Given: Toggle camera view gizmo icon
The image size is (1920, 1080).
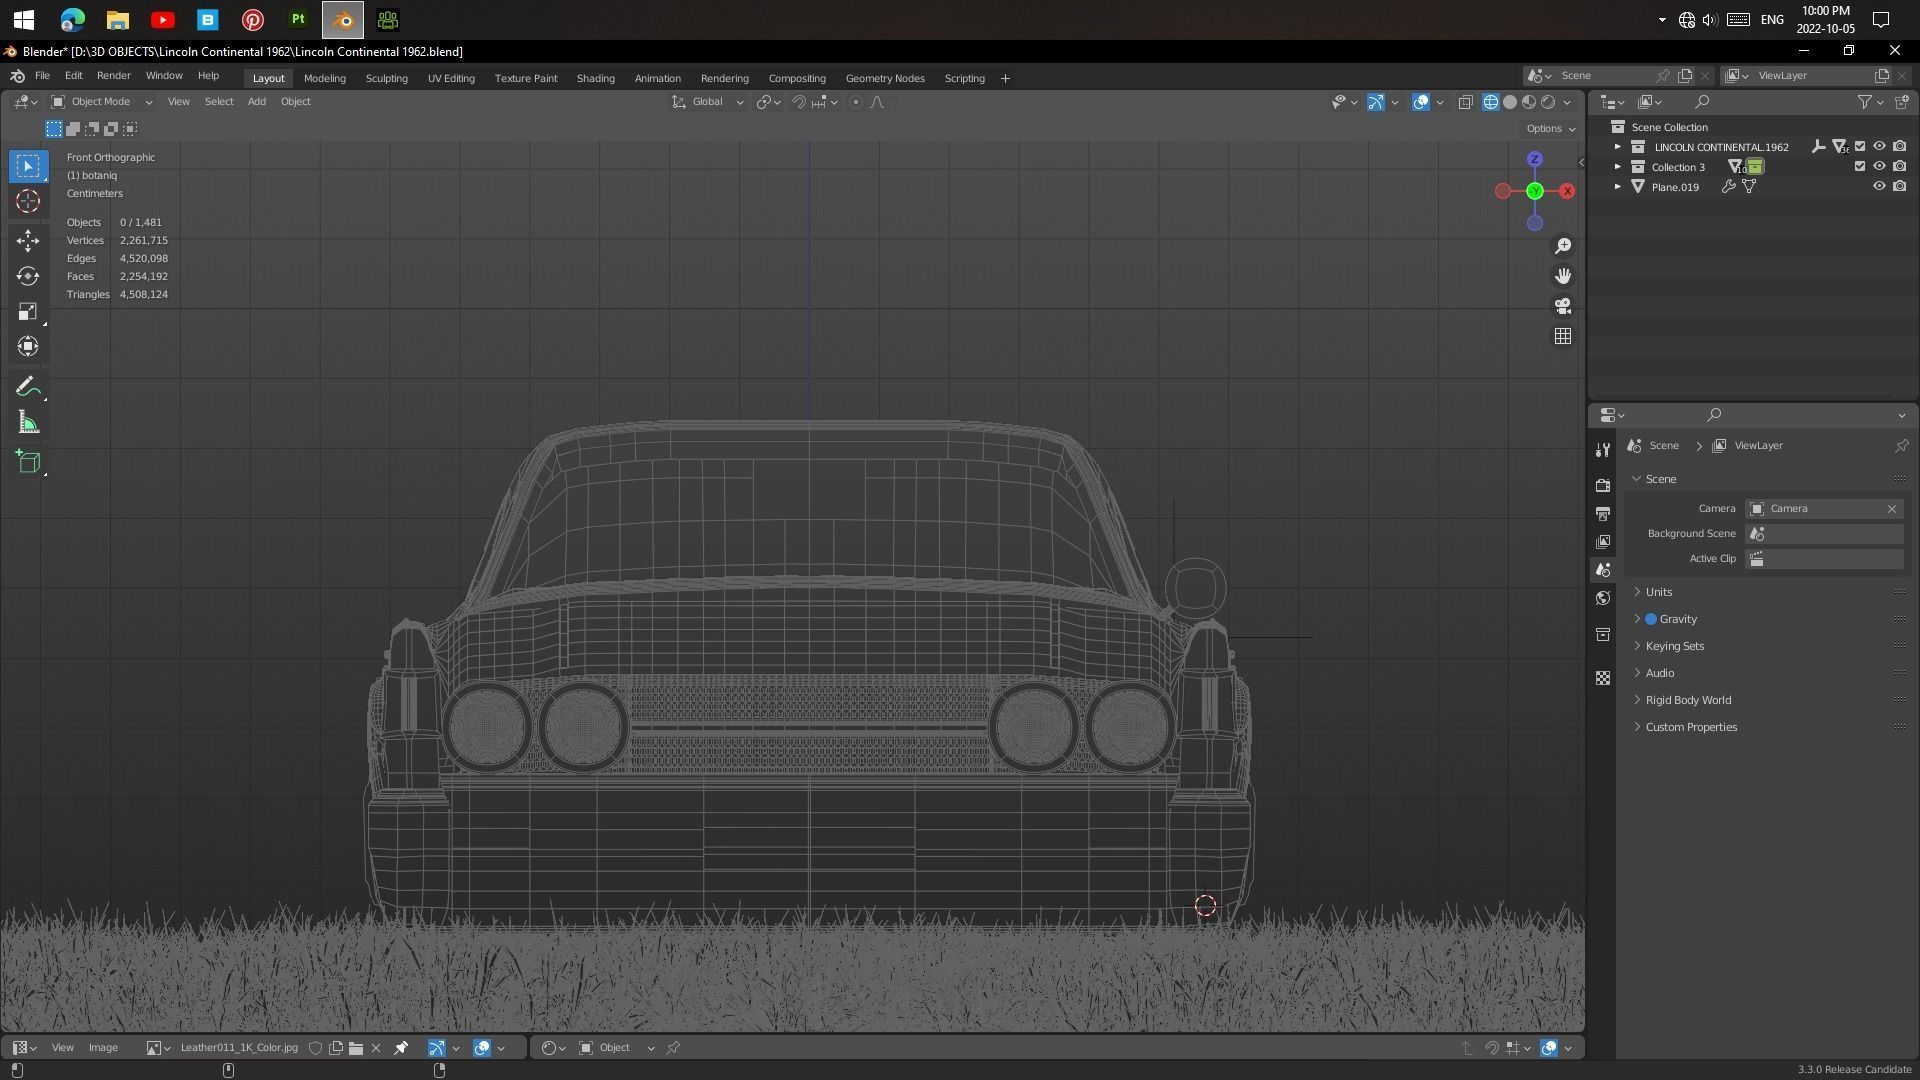Looking at the screenshot, I should [1563, 306].
